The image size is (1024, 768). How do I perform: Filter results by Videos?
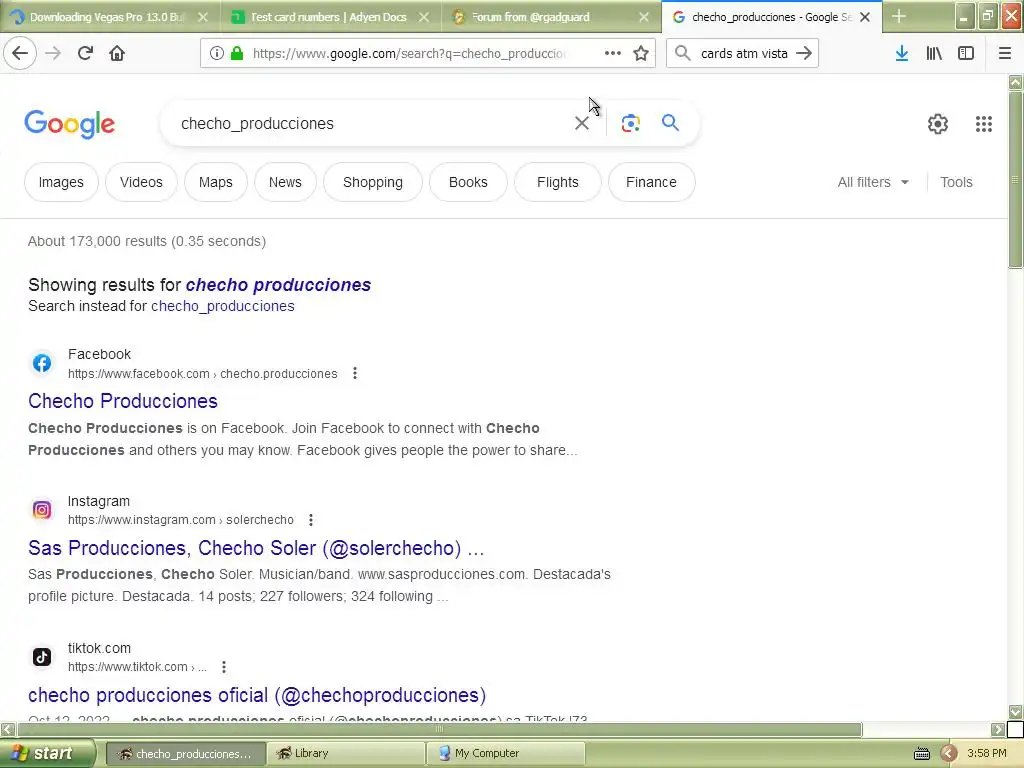[x=141, y=182]
